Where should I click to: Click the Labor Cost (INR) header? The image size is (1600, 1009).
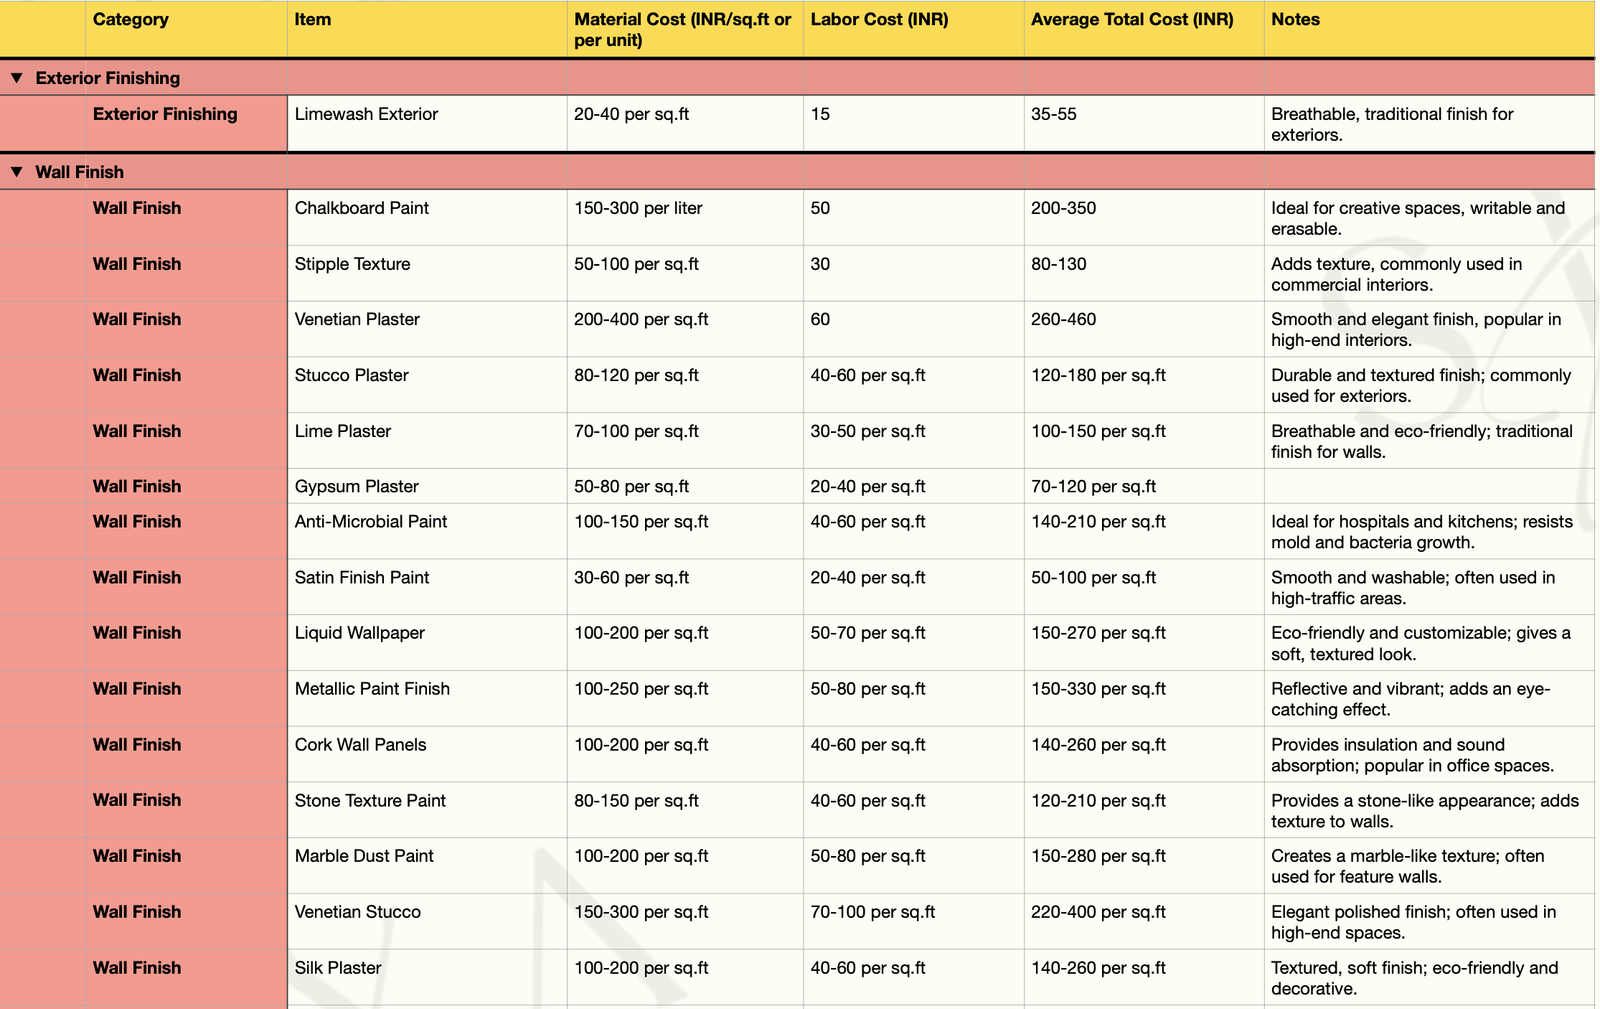[x=879, y=20]
